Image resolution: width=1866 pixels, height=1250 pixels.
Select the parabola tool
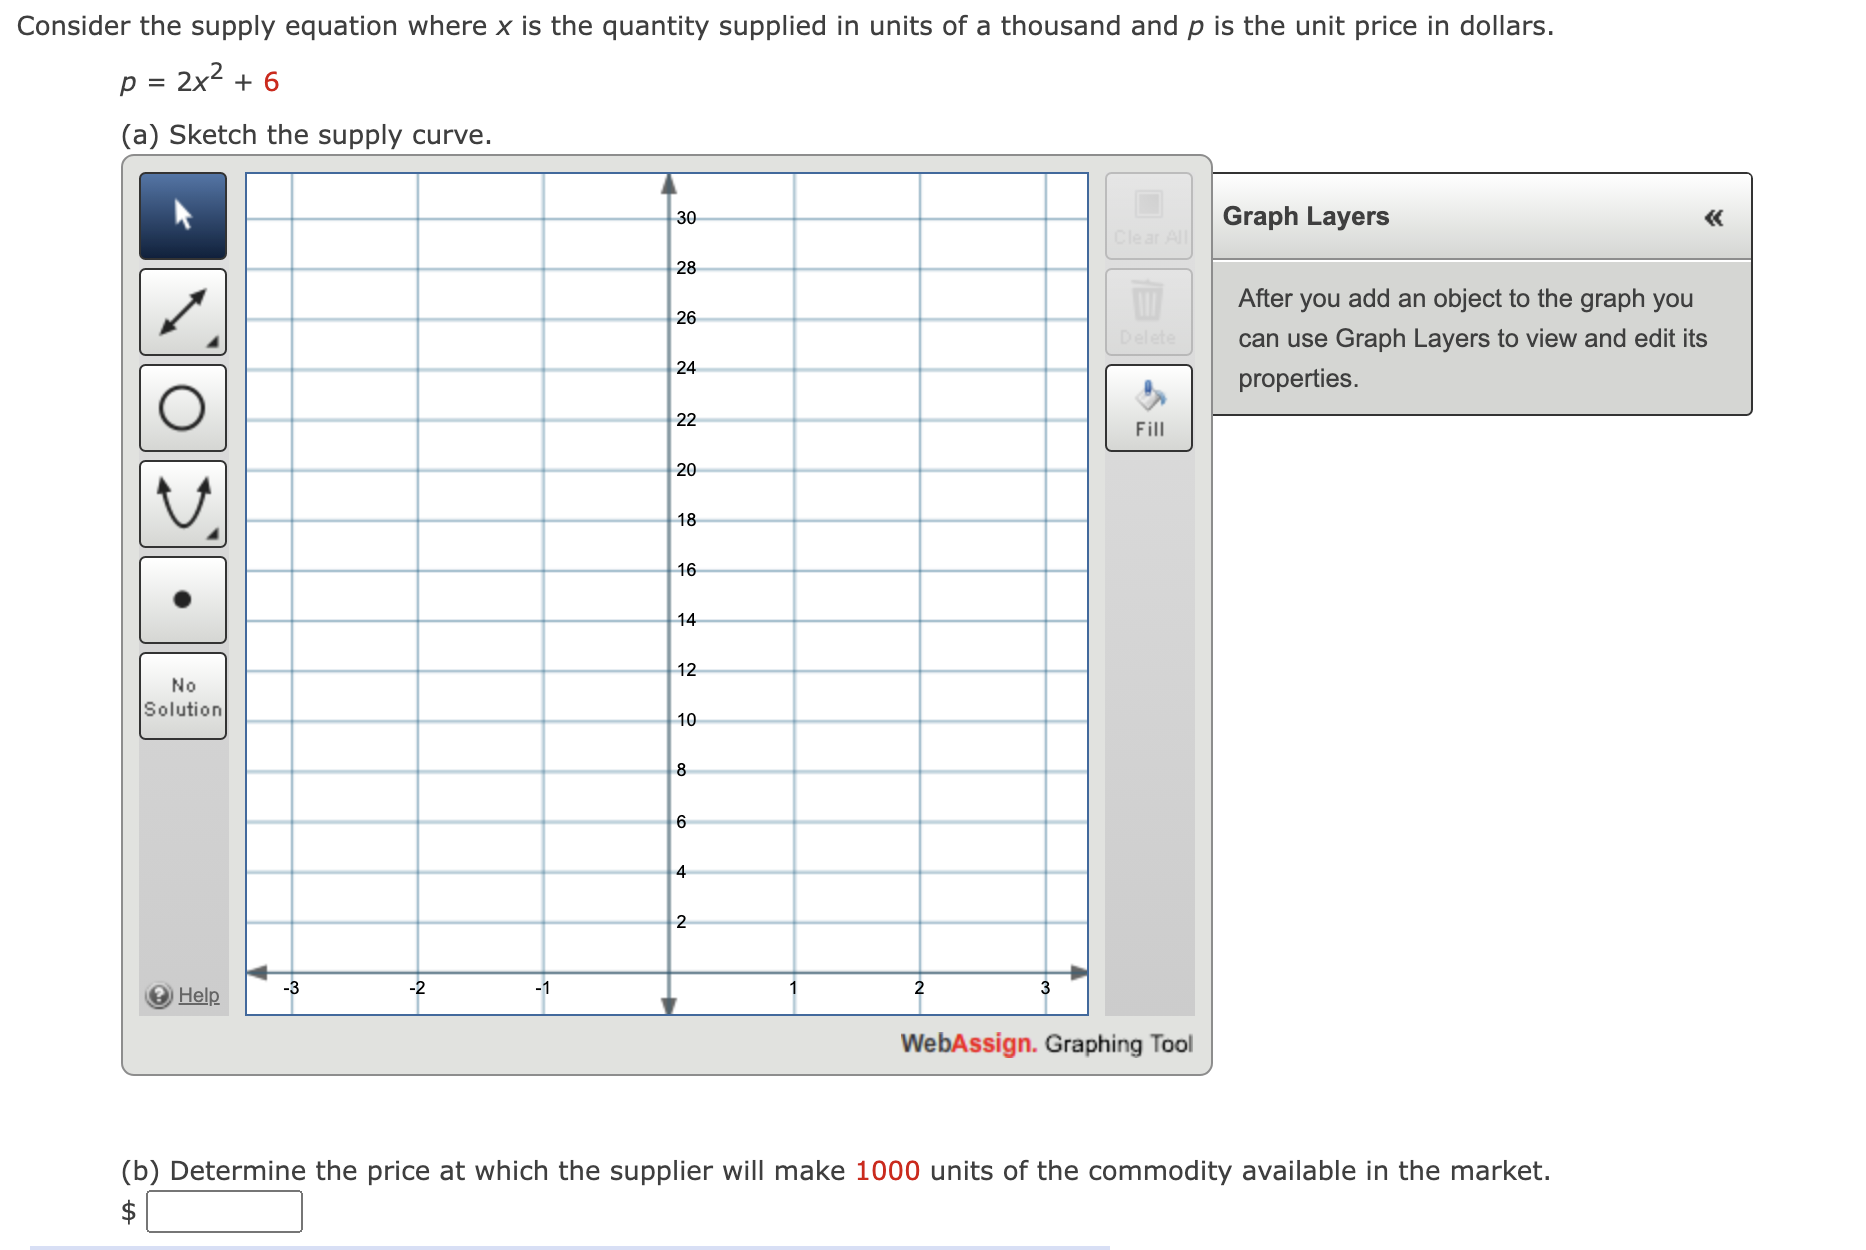(183, 504)
